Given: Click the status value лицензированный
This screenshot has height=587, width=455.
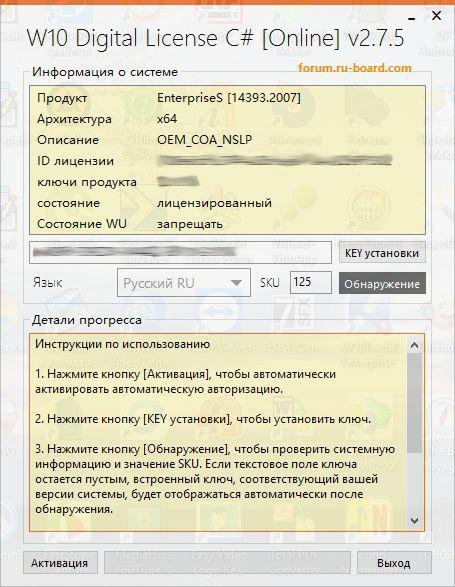Looking at the screenshot, I should (x=214, y=203).
